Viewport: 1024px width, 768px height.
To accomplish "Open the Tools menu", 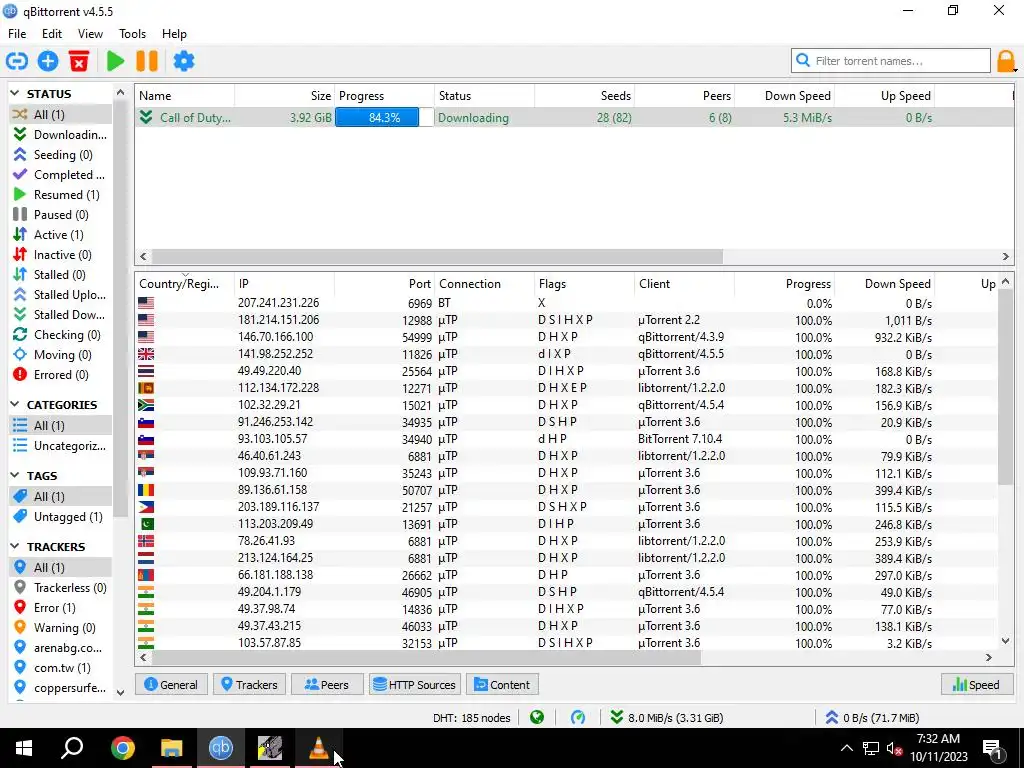I will click(x=133, y=34).
